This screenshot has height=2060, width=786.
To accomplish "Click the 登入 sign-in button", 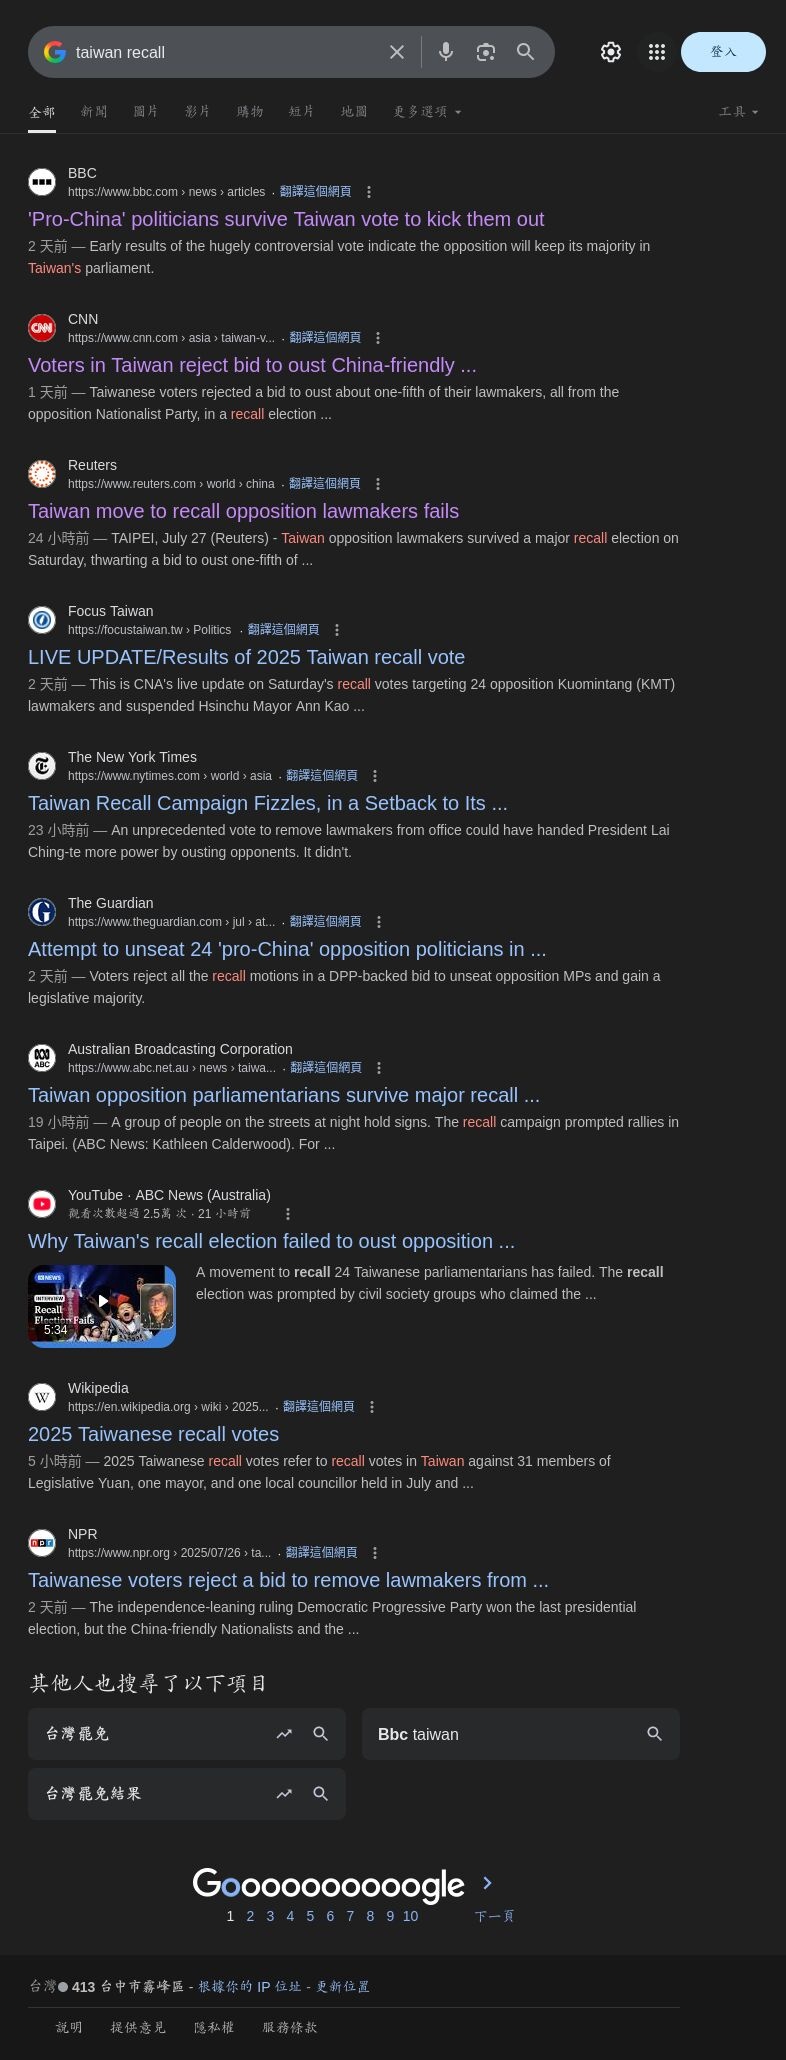I will [x=723, y=52].
